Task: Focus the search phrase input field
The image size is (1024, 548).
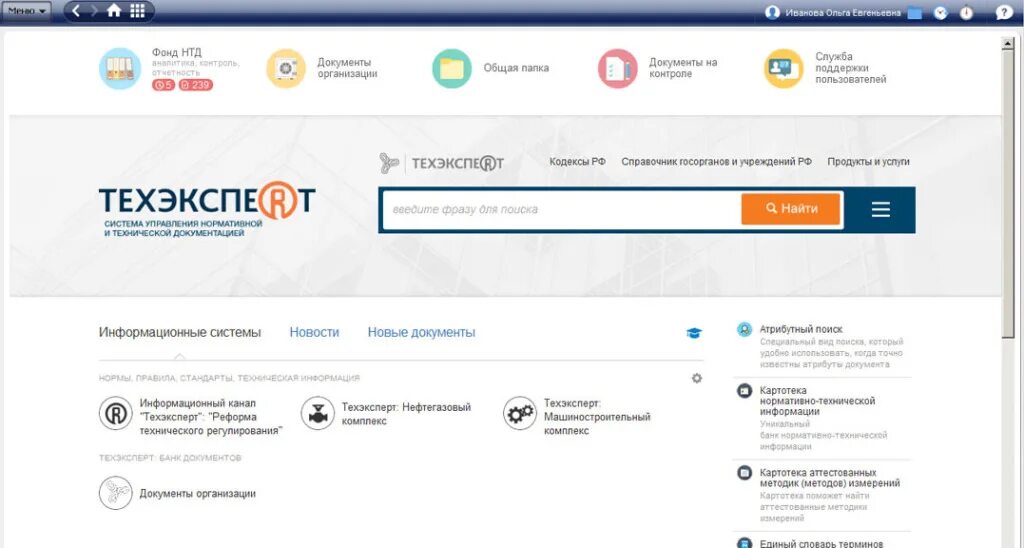Action: click(562, 210)
